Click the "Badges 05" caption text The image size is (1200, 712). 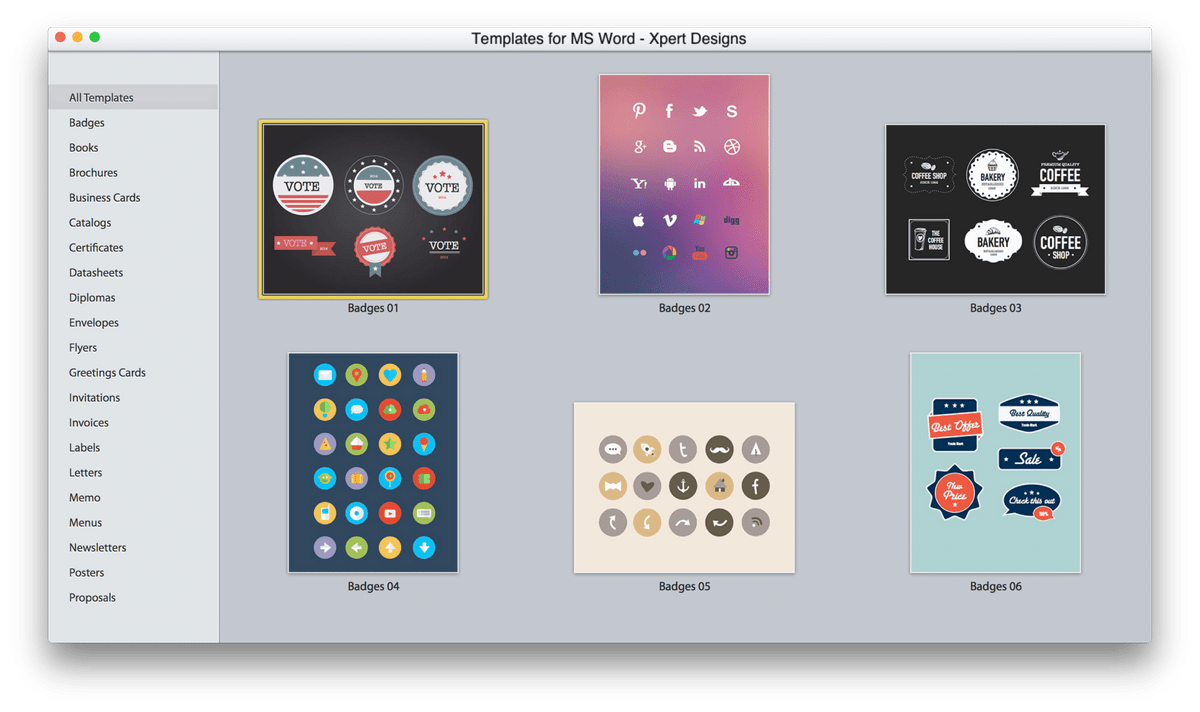pos(684,586)
